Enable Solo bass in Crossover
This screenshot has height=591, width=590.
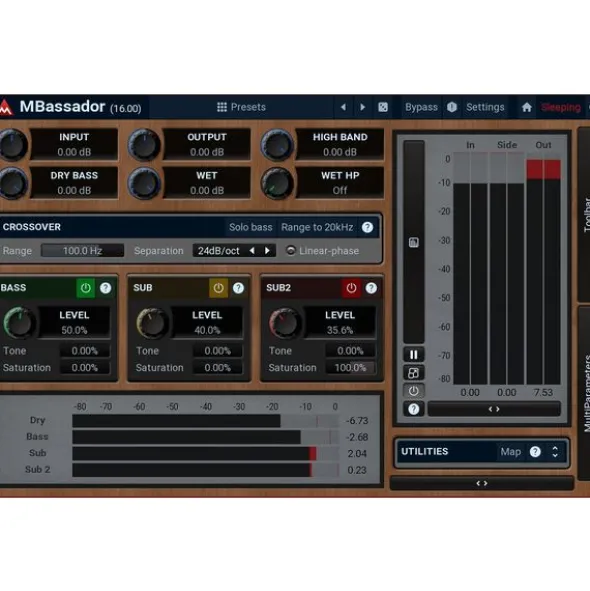pos(251,228)
